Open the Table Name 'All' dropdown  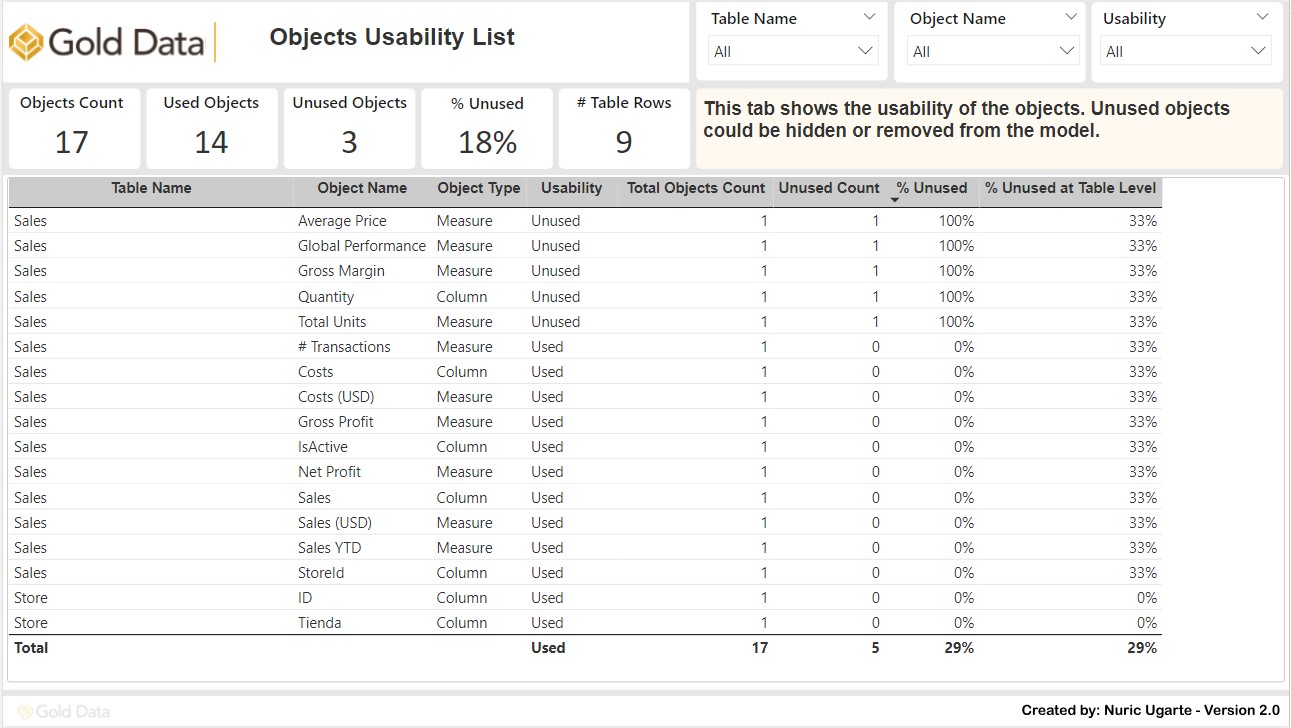point(793,51)
